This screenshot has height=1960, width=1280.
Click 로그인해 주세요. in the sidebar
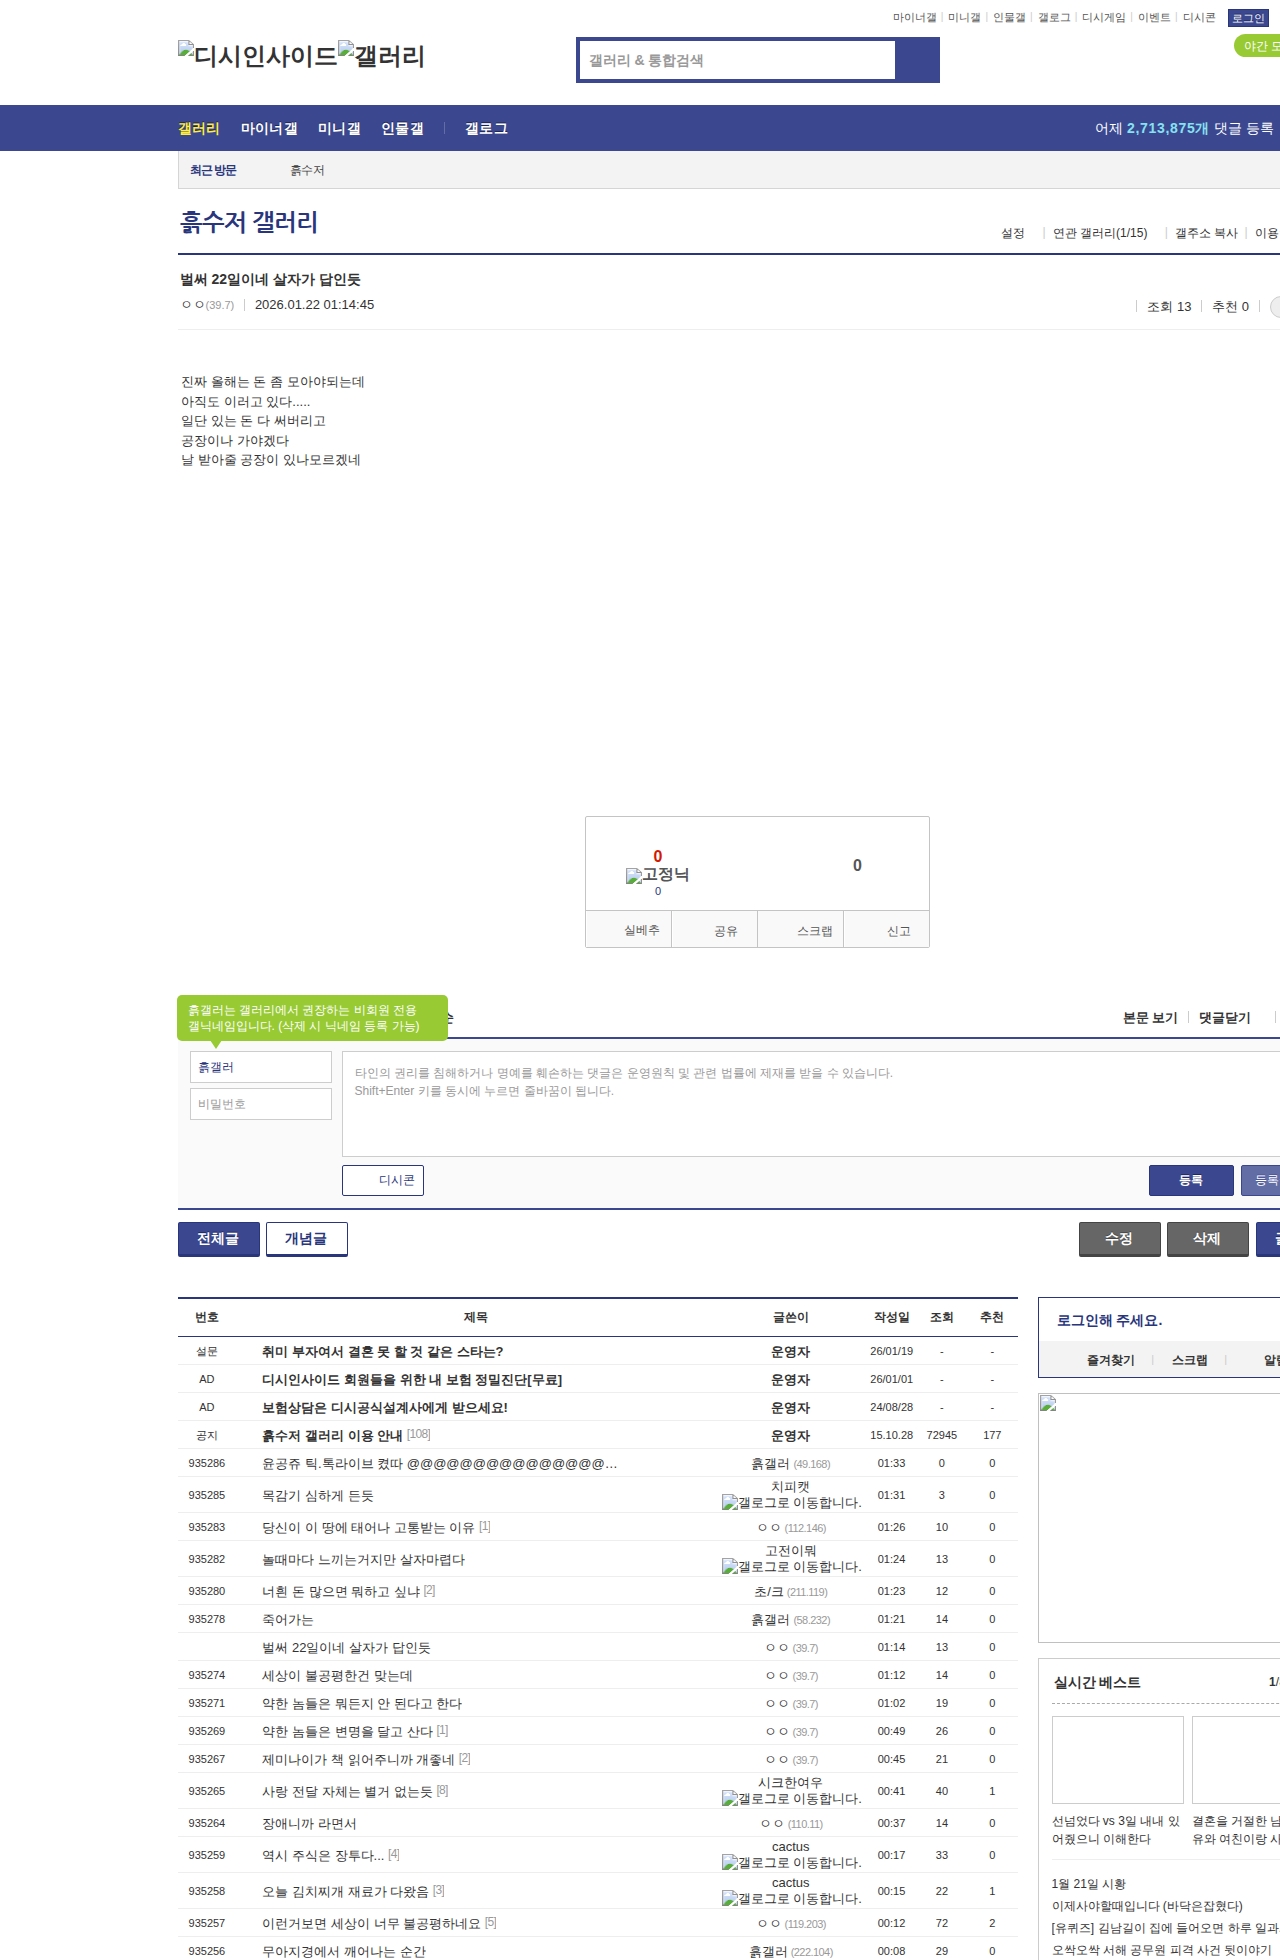click(x=1110, y=1321)
